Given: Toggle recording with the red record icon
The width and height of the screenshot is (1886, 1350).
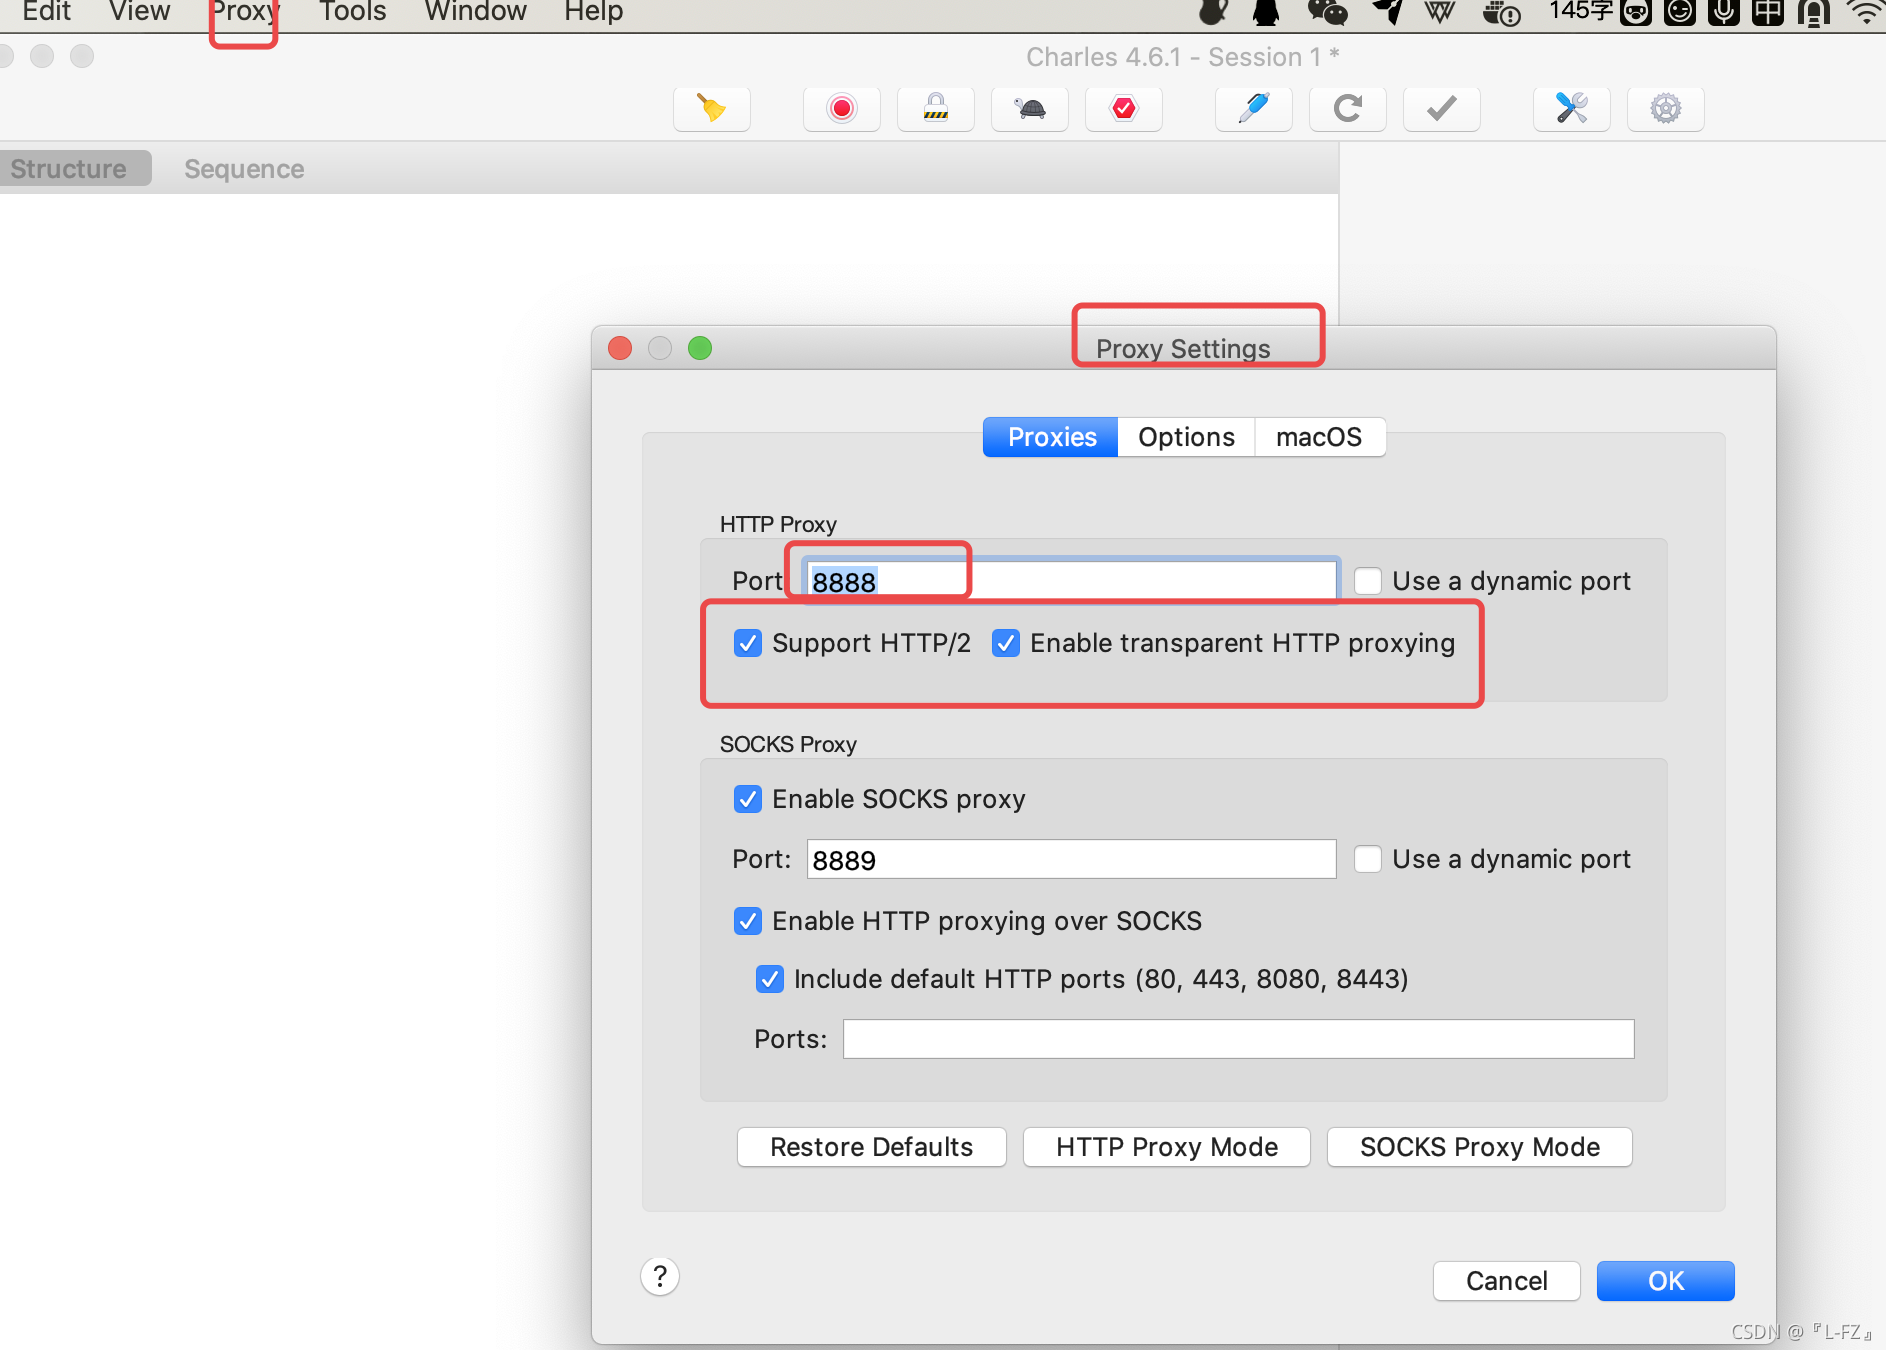Looking at the screenshot, I should pyautogui.click(x=842, y=108).
